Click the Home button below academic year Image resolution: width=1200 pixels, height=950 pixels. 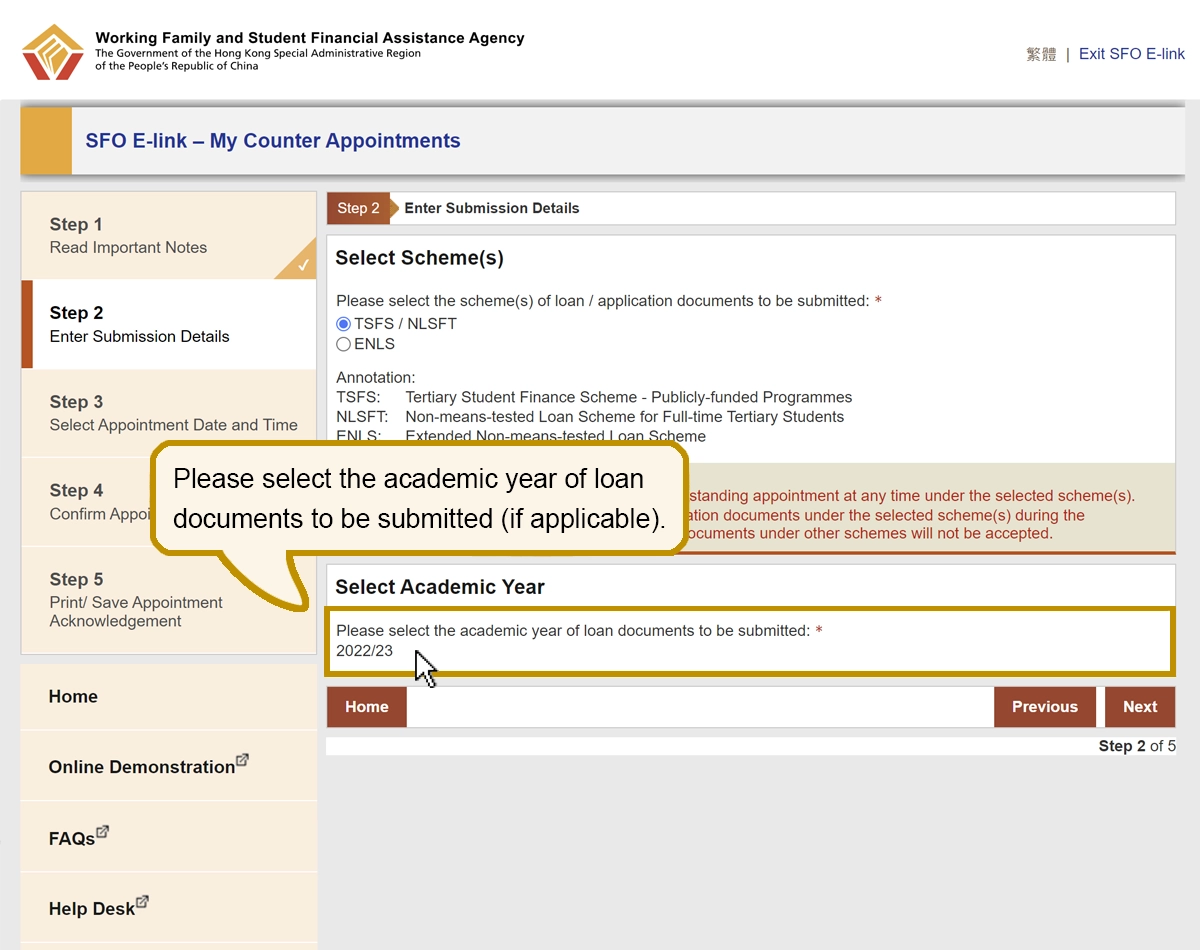click(x=367, y=707)
